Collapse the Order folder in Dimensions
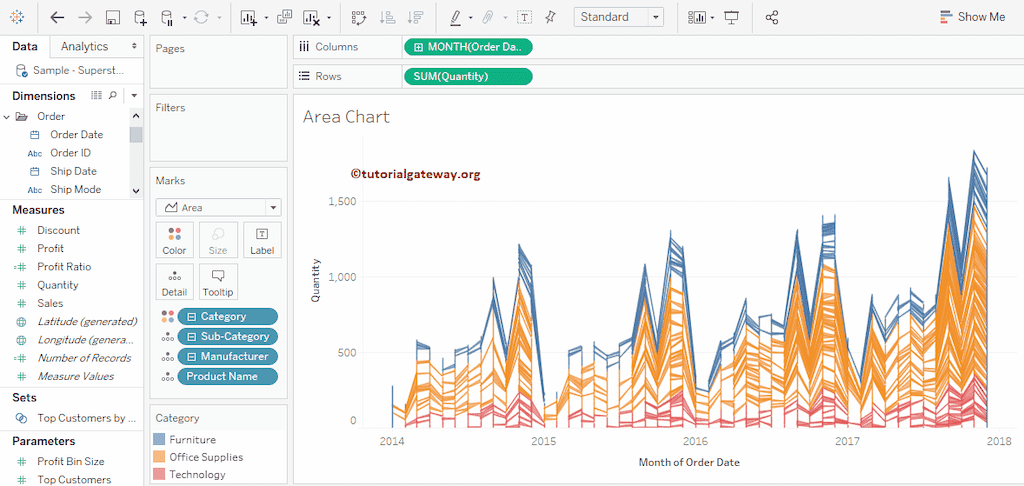 point(7,116)
